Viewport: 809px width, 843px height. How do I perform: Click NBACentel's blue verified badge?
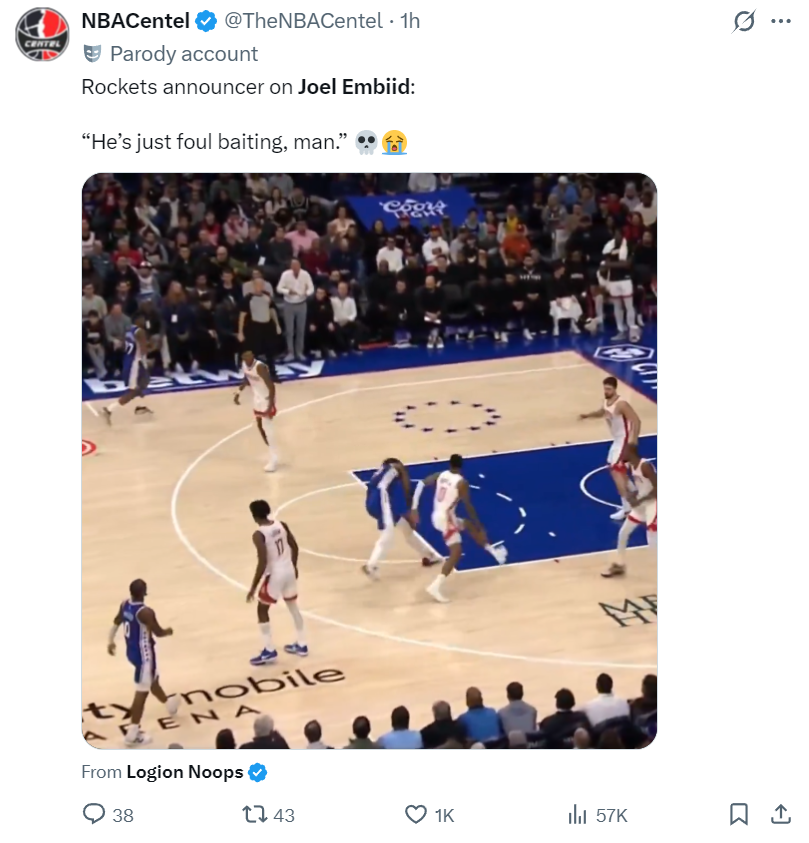point(207,21)
